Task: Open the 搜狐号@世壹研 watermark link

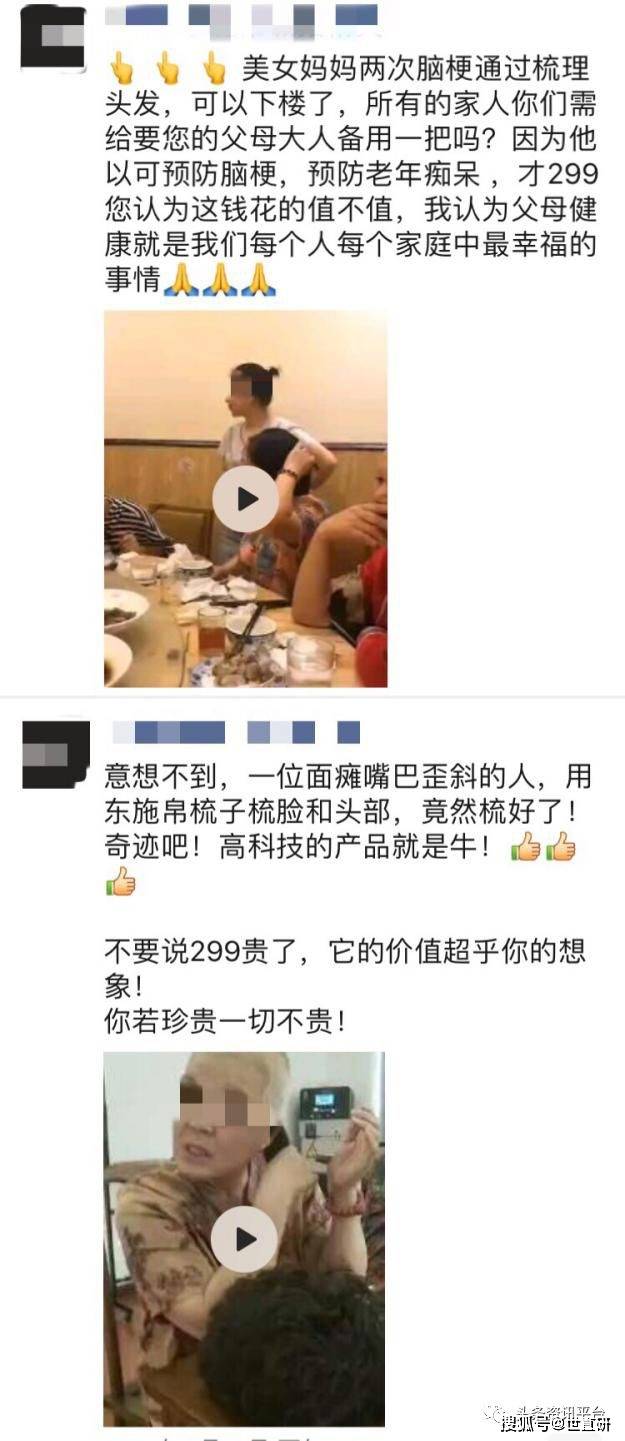Action: 555,1425
